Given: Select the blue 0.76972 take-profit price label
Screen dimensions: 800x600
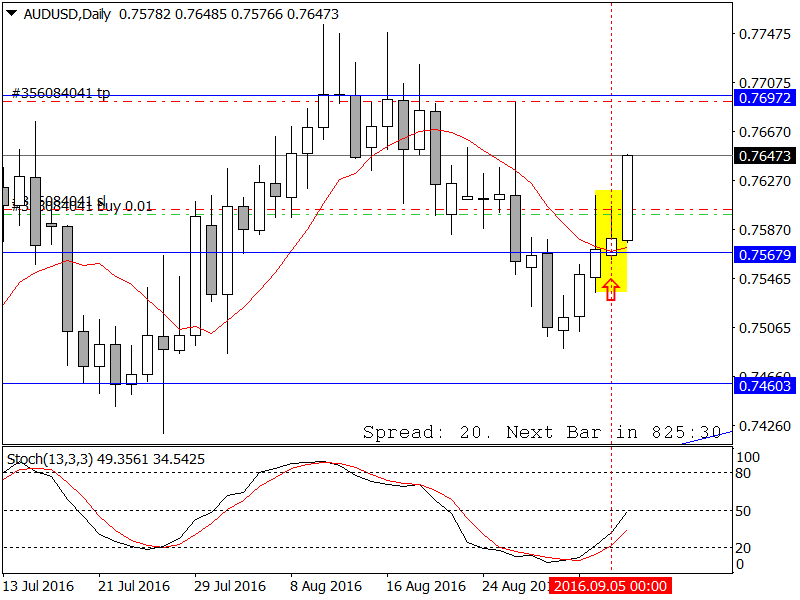Looking at the screenshot, I should click(764, 98).
